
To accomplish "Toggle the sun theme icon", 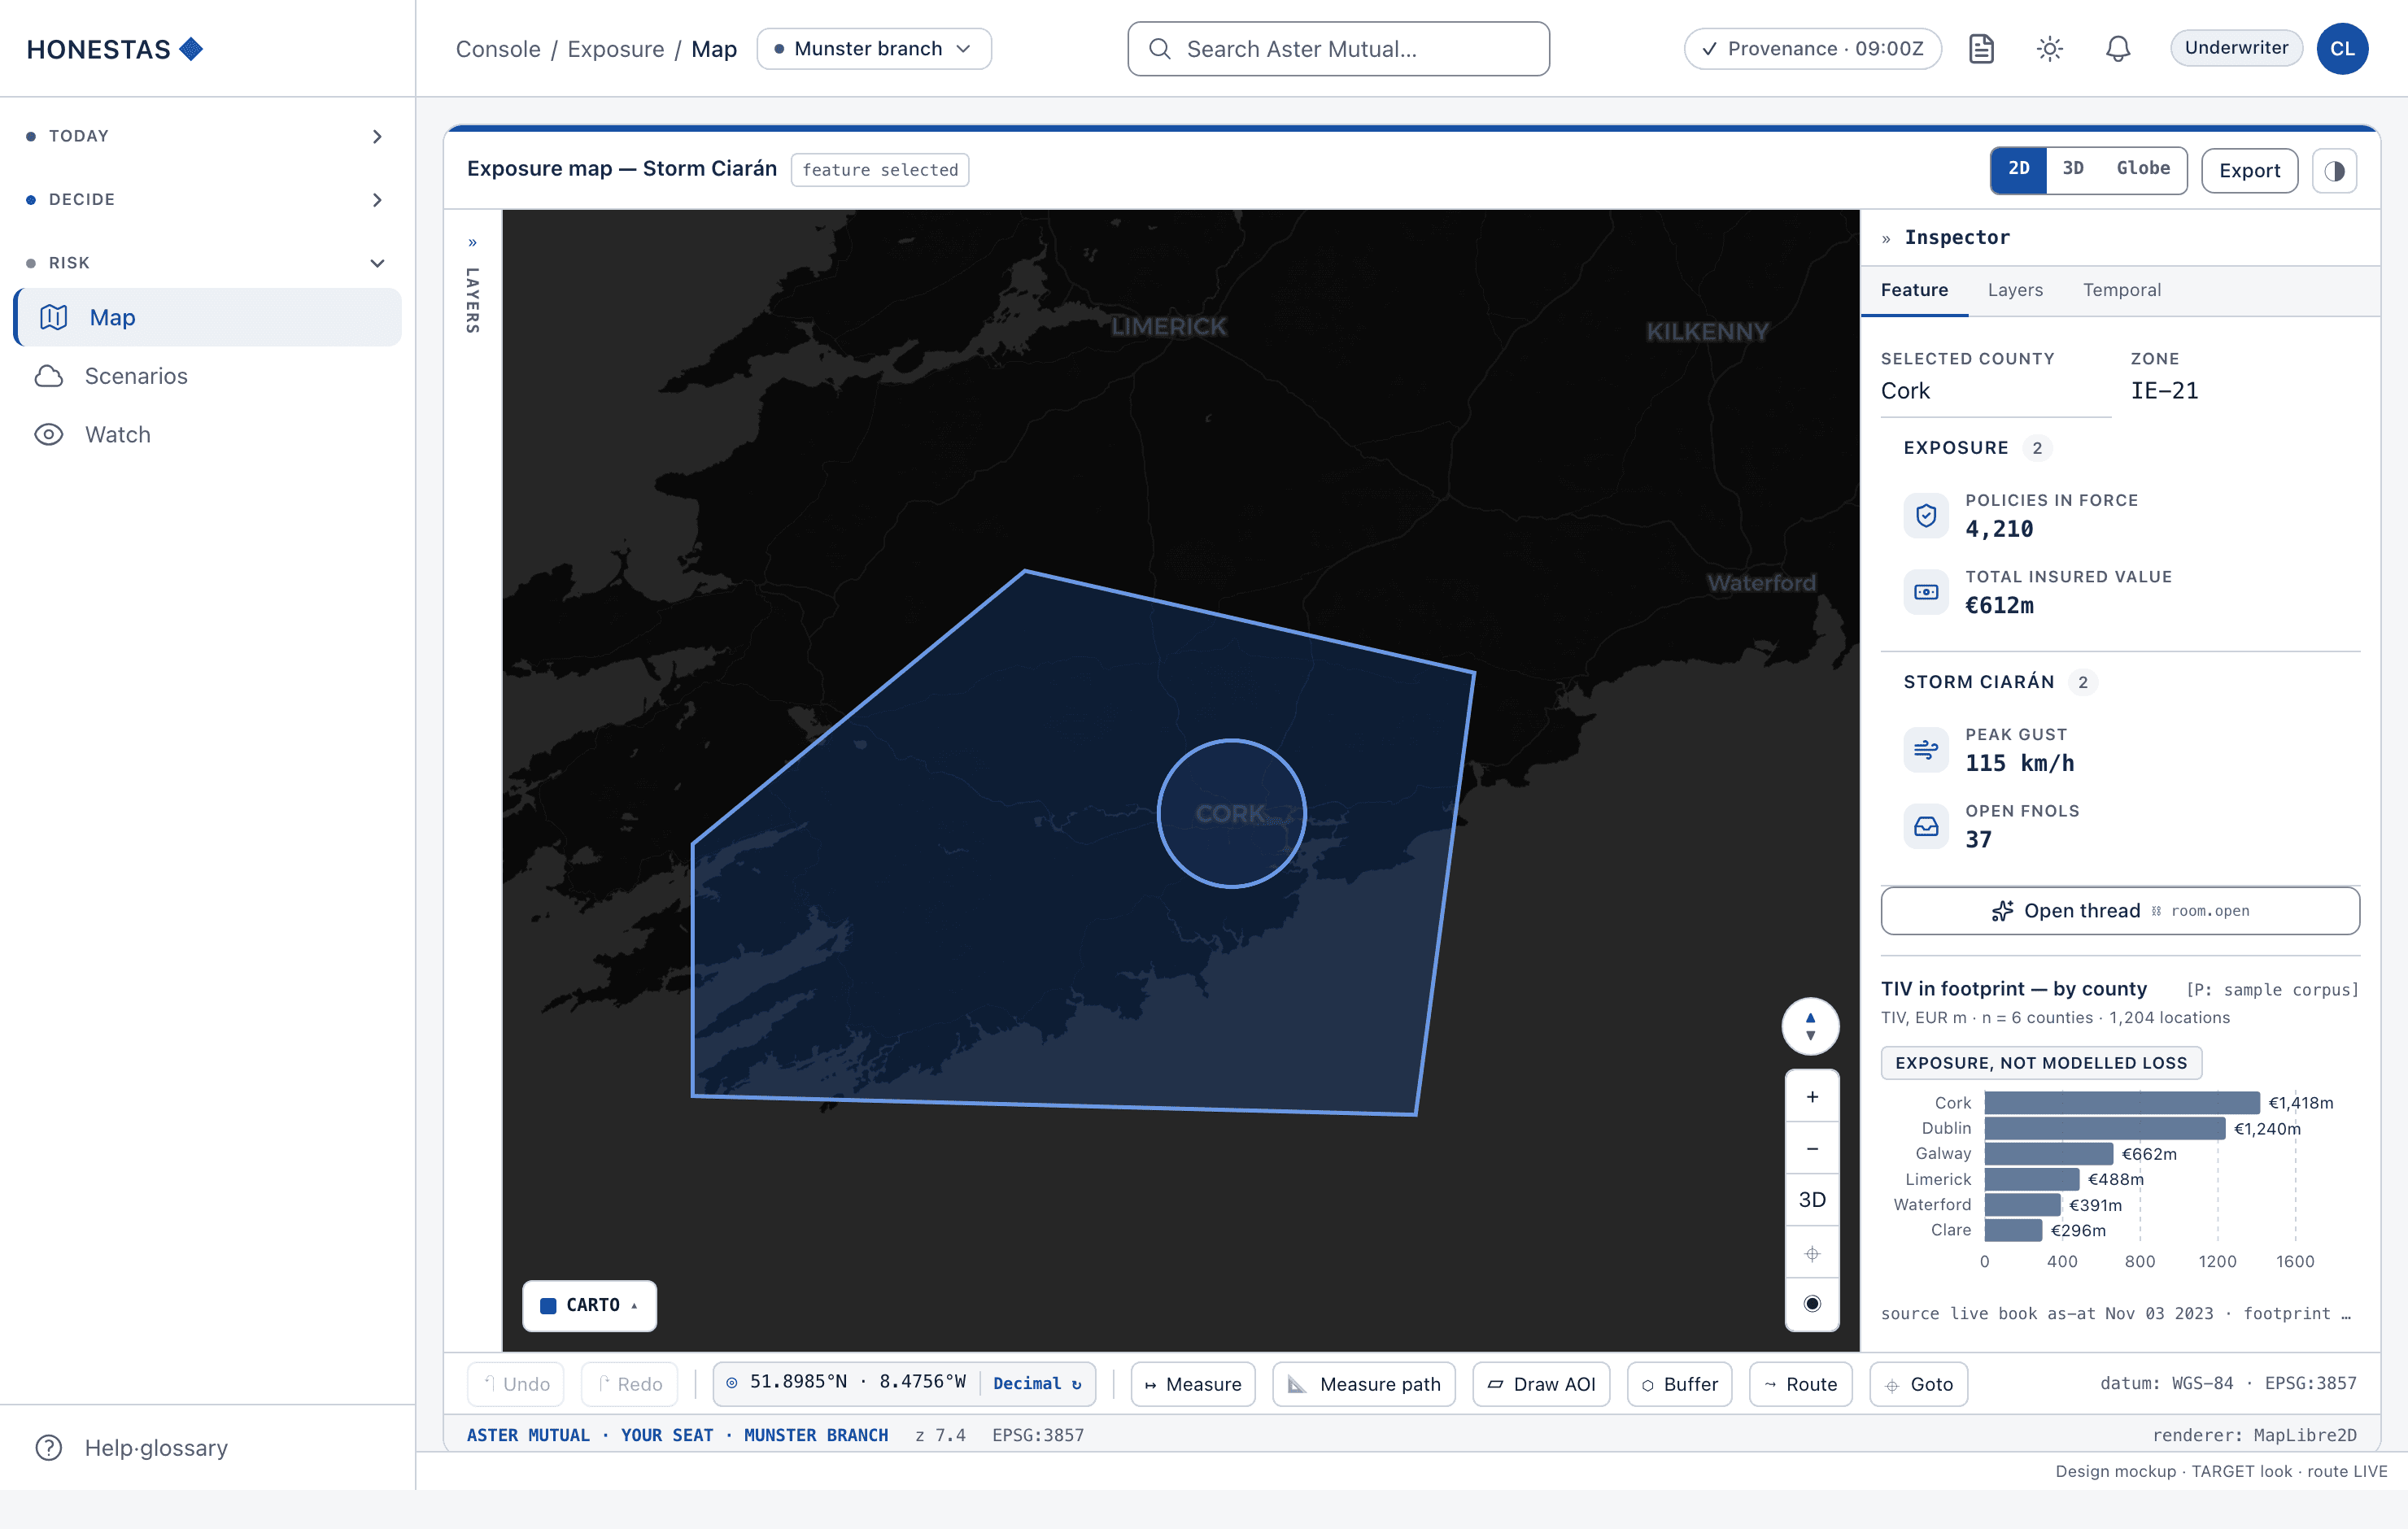I will click(x=2049, y=49).
